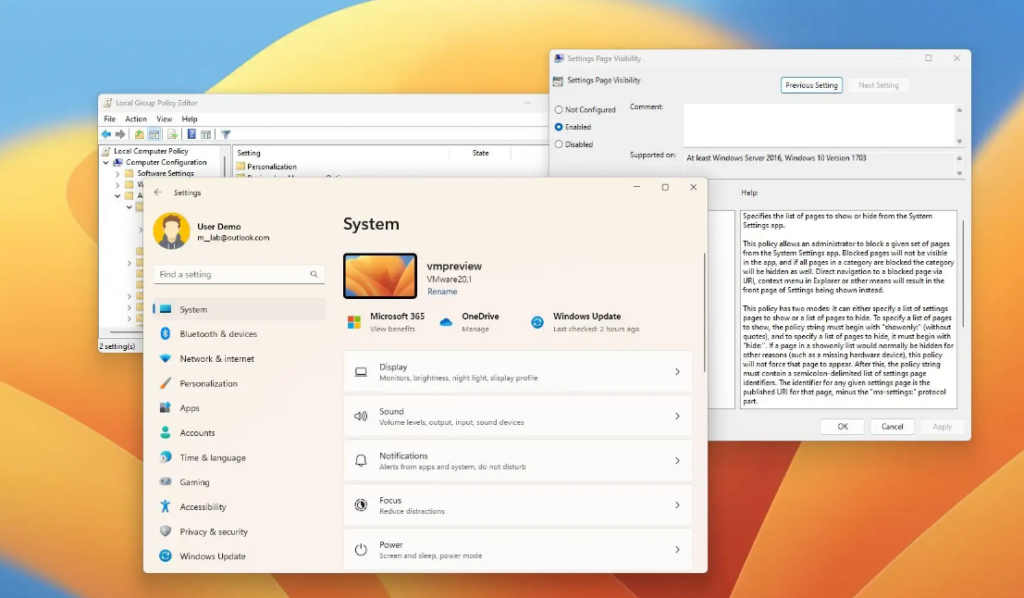
Task: Click the export list toolbar icon
Action: [x=172, y=134]
